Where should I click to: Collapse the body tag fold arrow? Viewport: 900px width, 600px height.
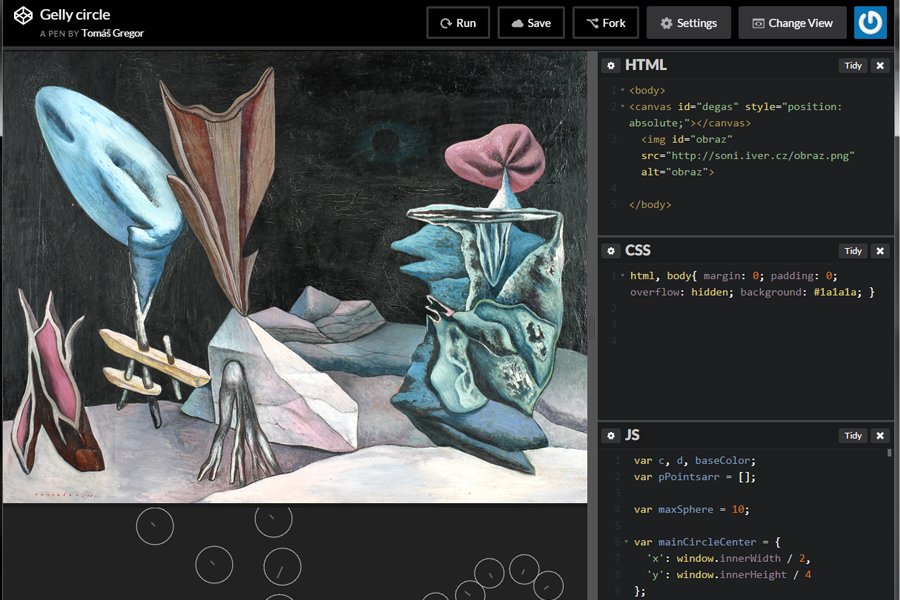pyautogui.click(x=623, y=91)
